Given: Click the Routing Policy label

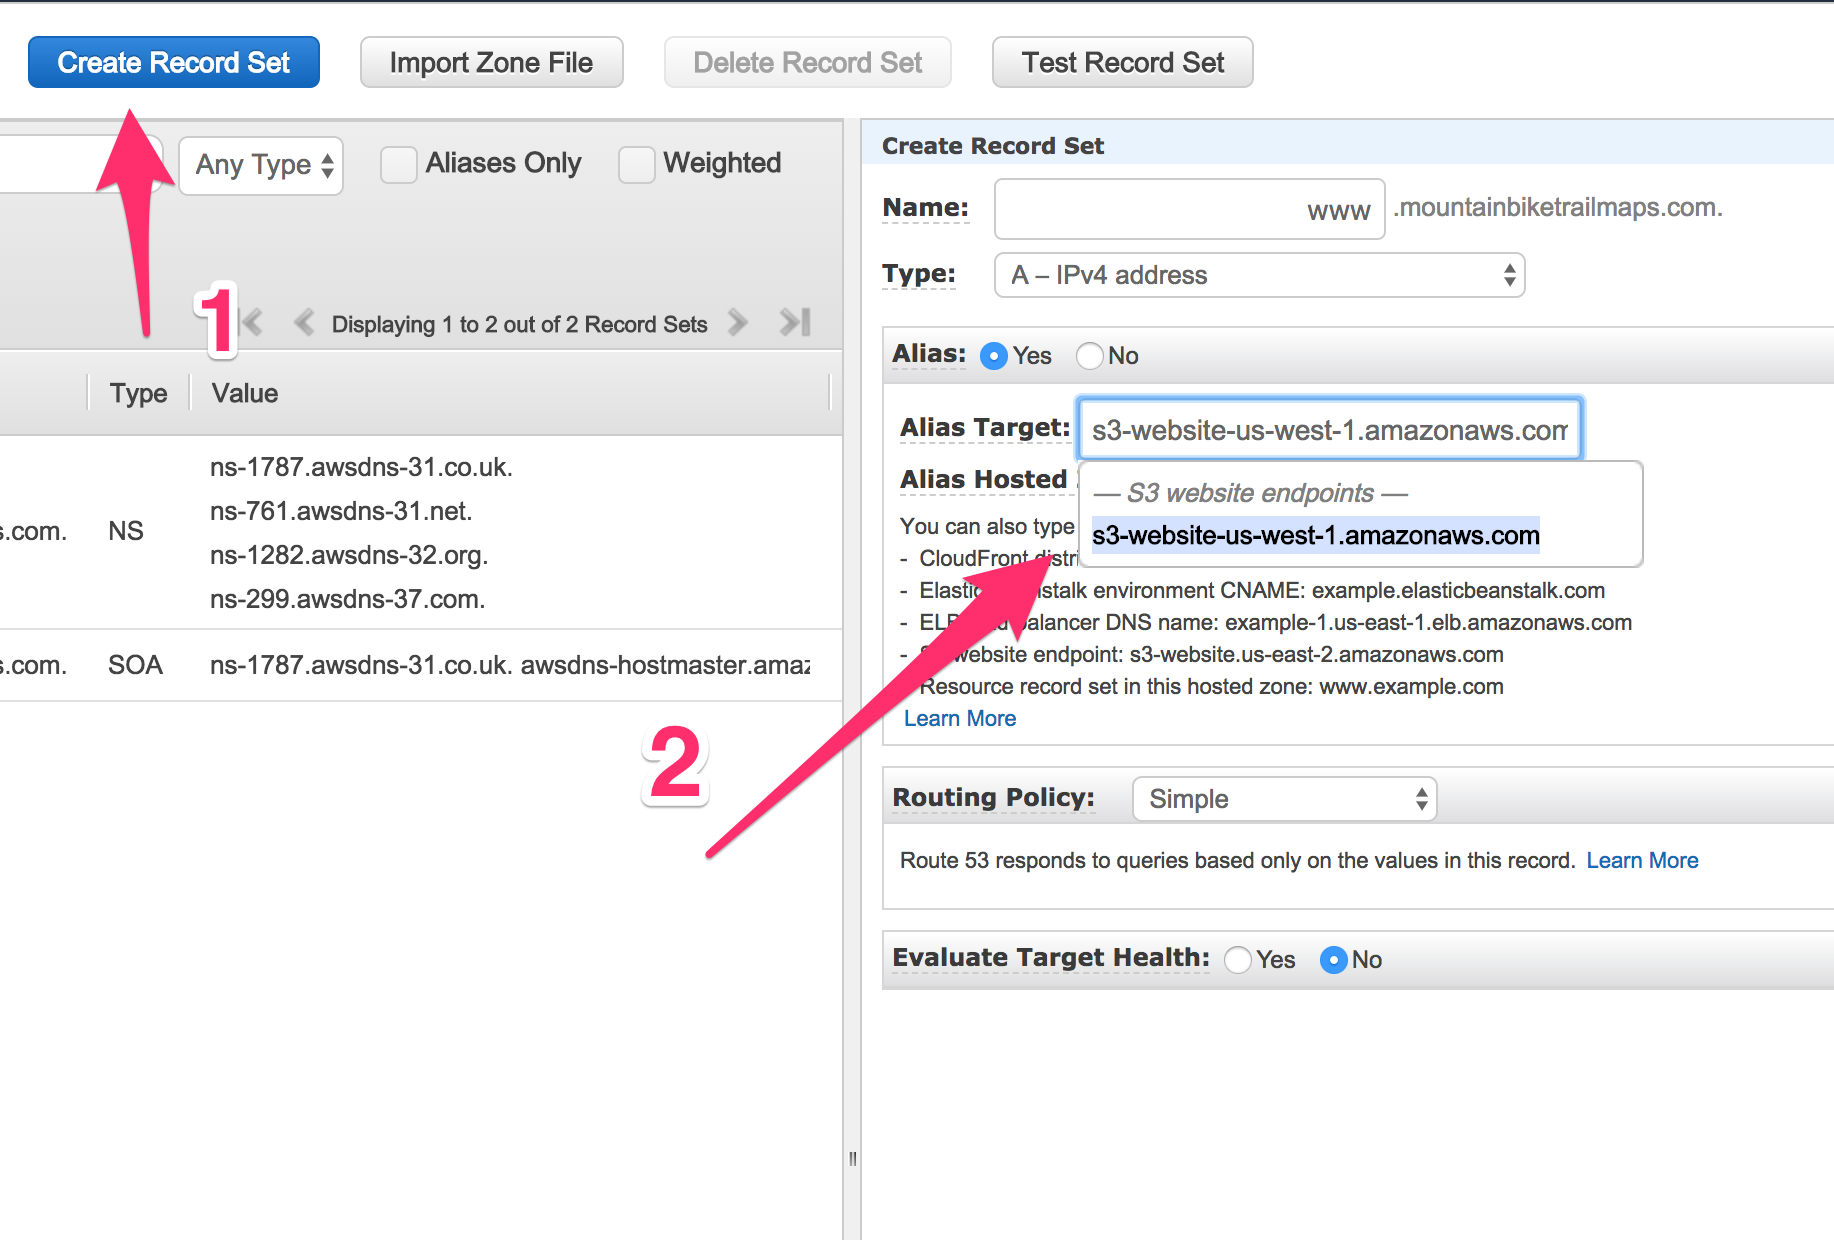Looking at the screenshot, I should coord(993,798).
